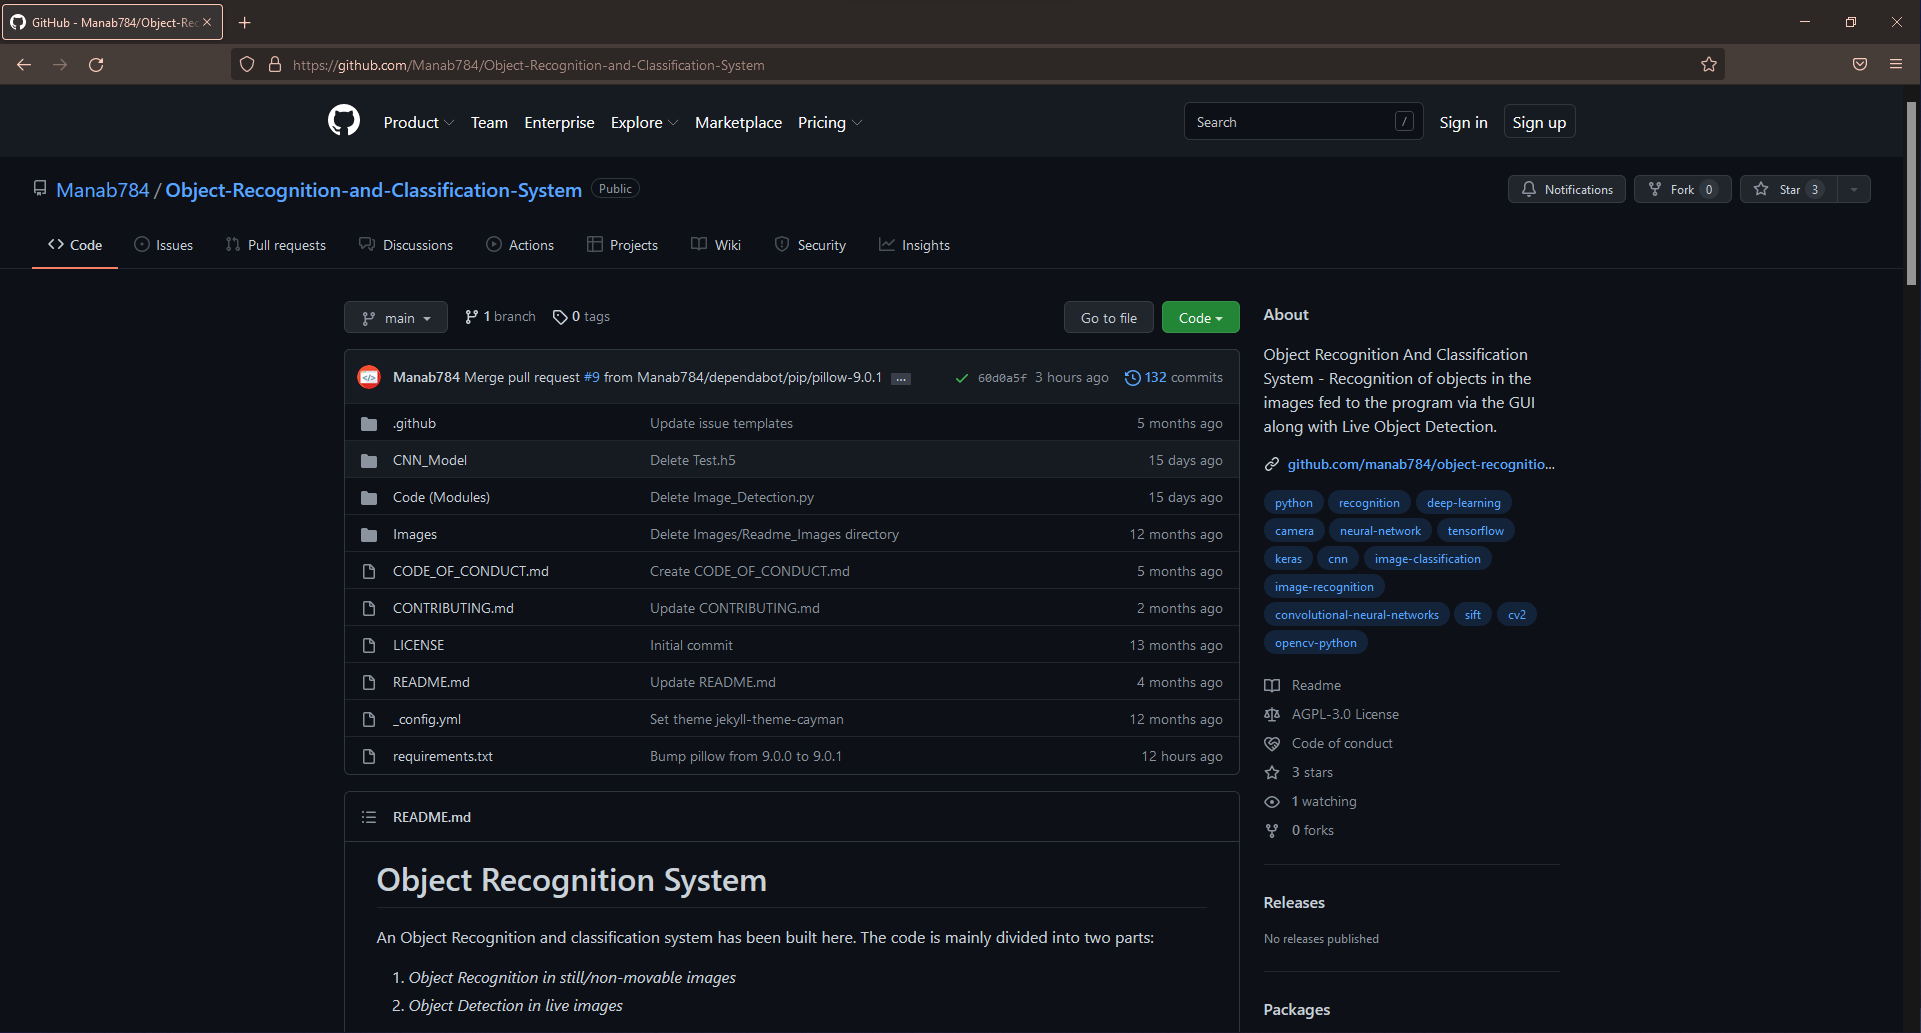Open the 132 commits history link
Image resolution: width=1921 pixels, height=1033 pixels.
pos(1174,377)
